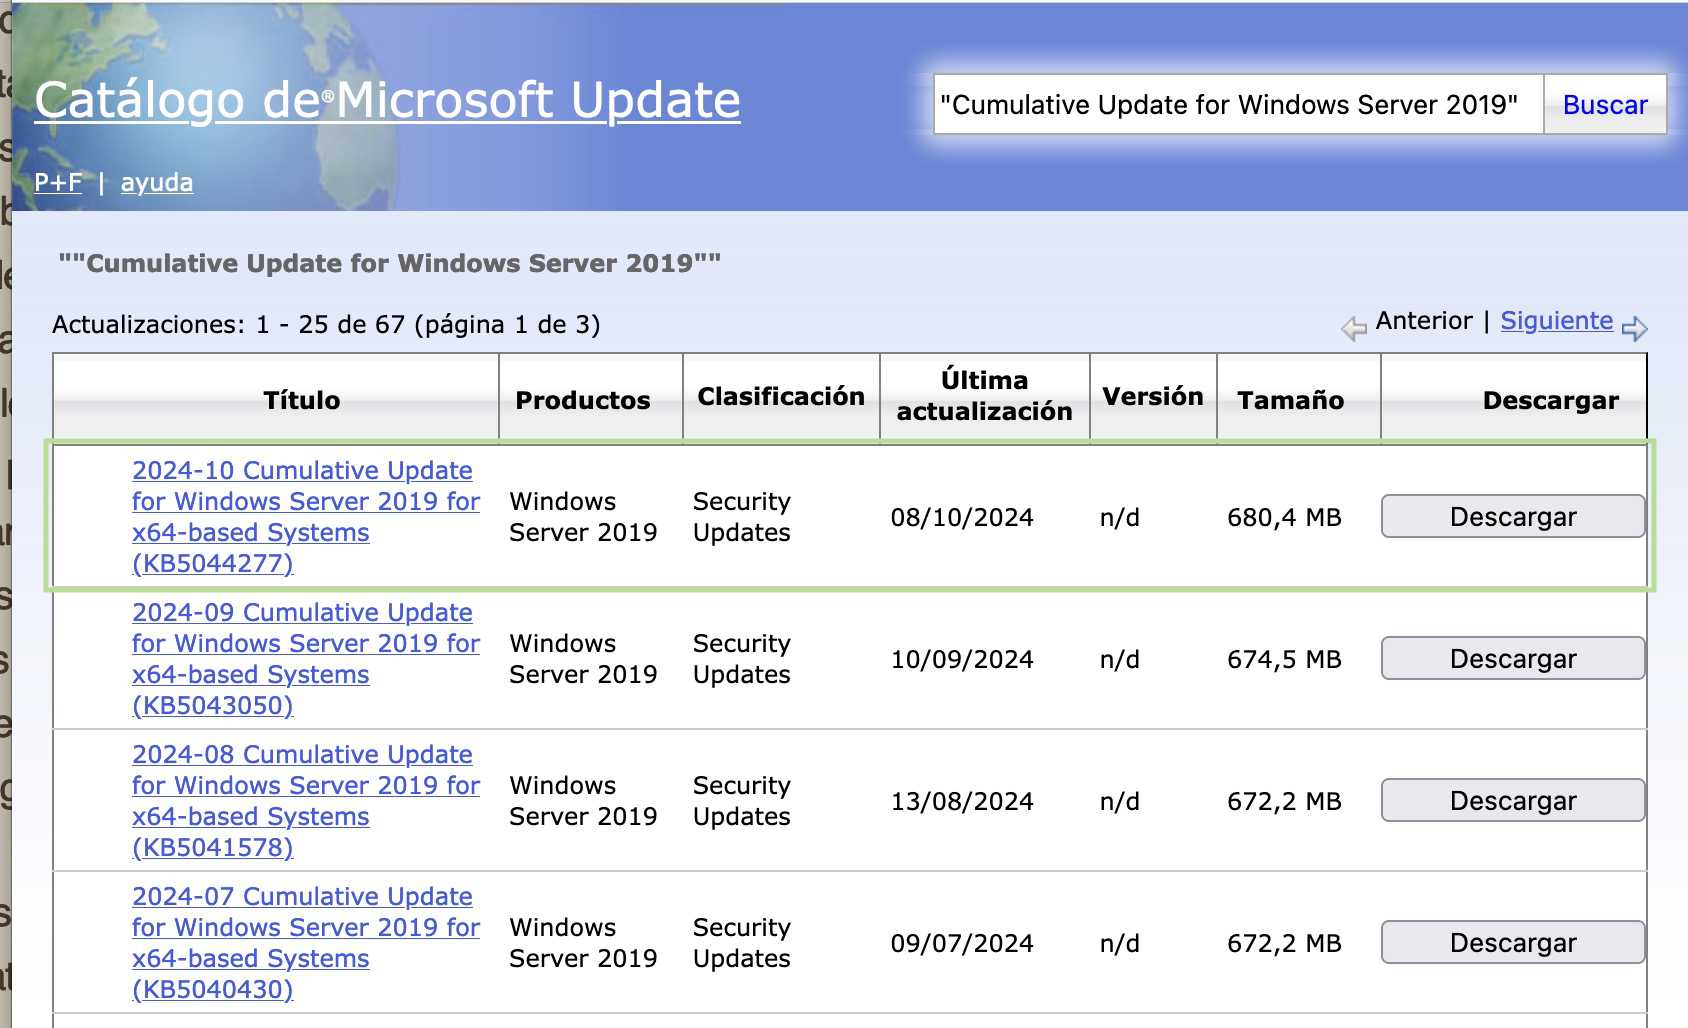
Task: Sort by Clasificación column header
Action: (x=781, y=396)
